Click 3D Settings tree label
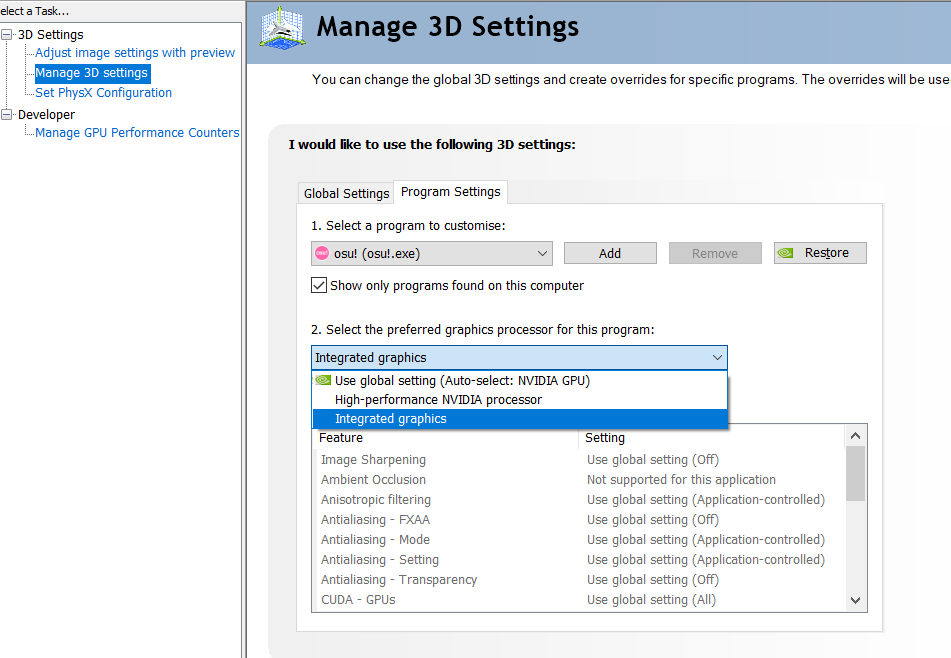This screenshot has height=658, width=951. 51,35
